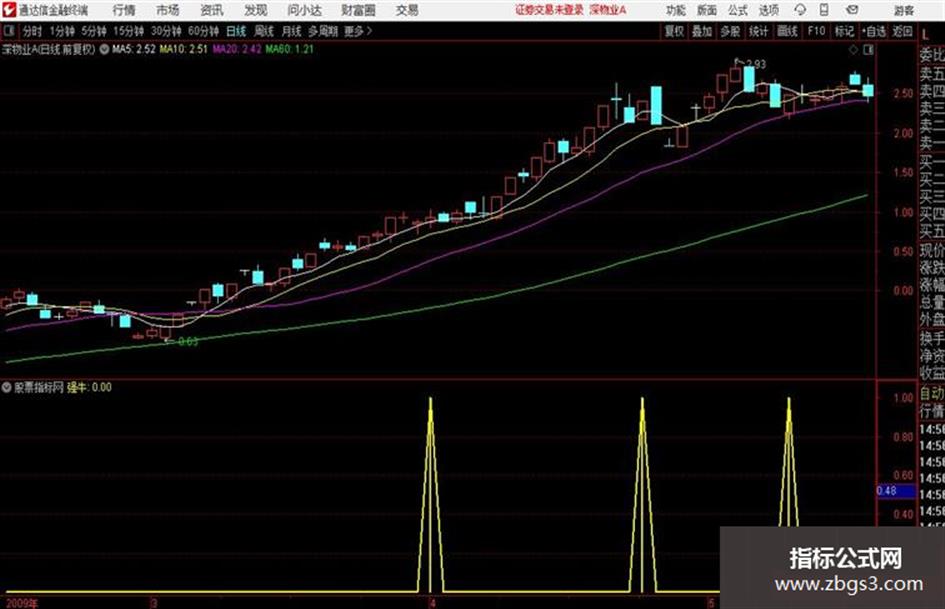Click the MA10: 2.51 label
Image resolution: width=945 pixels, height=609 pixels.
tap(184, 49)
